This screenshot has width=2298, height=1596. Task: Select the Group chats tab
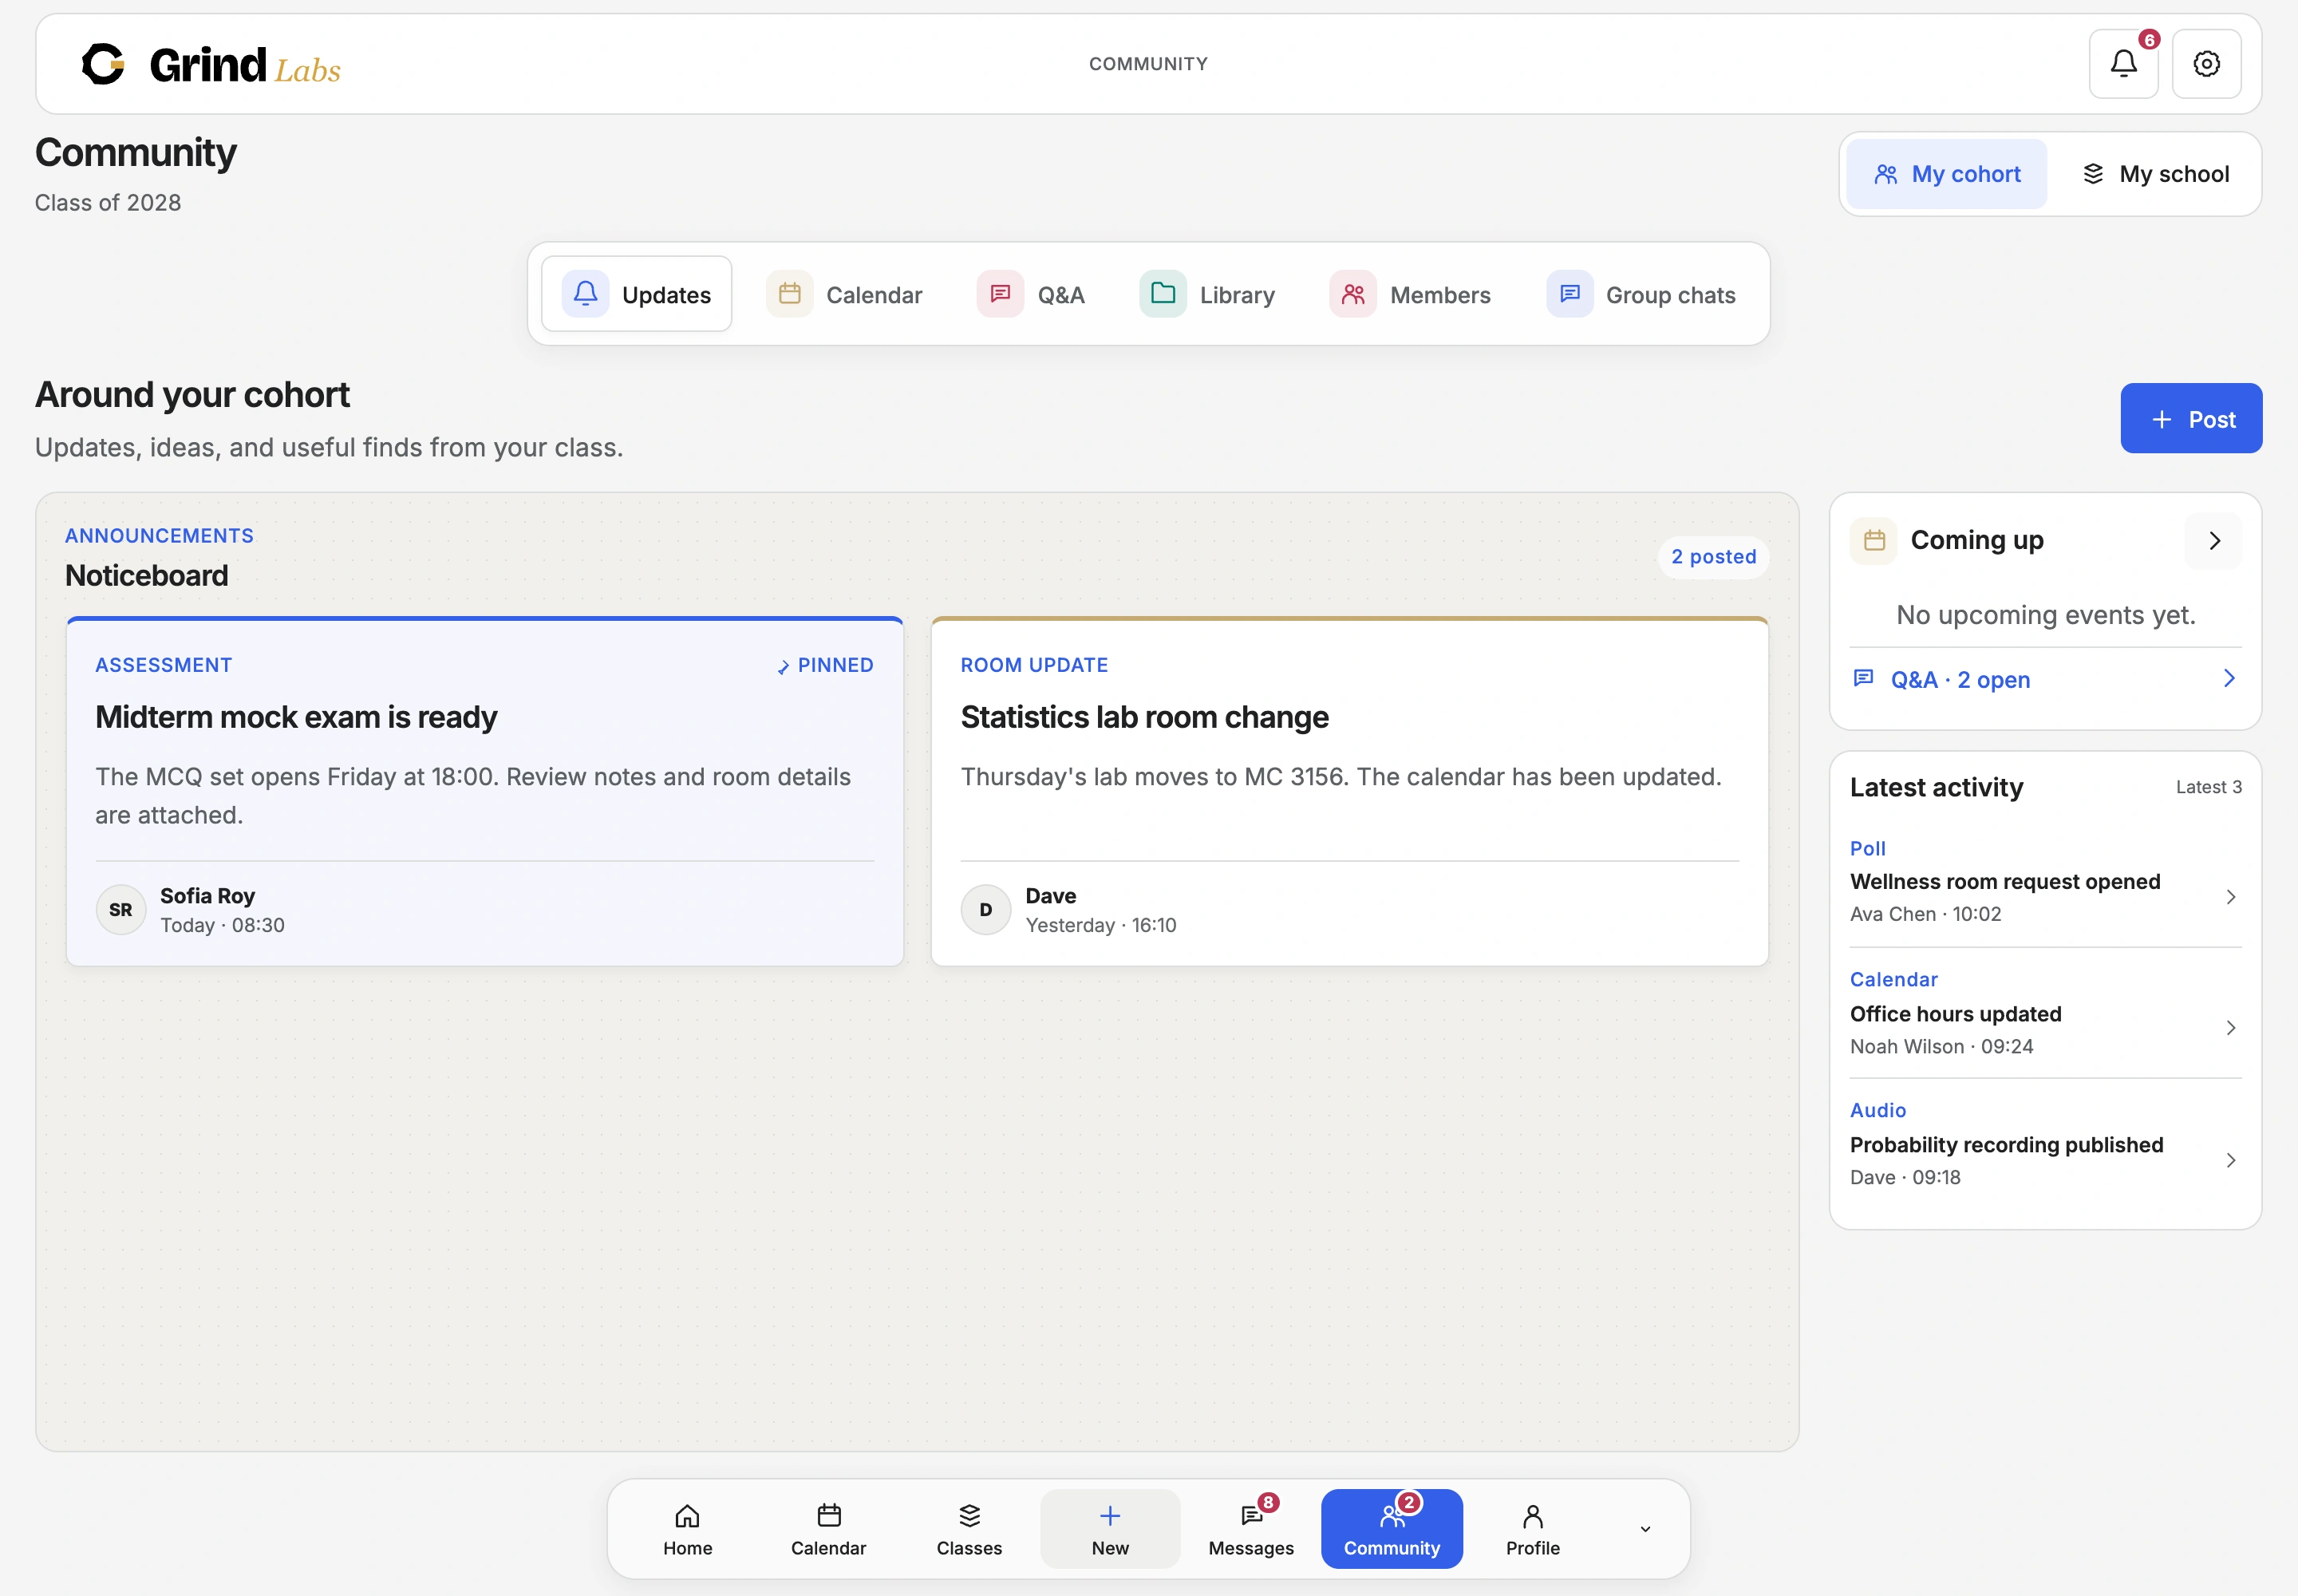[1641, 294]
